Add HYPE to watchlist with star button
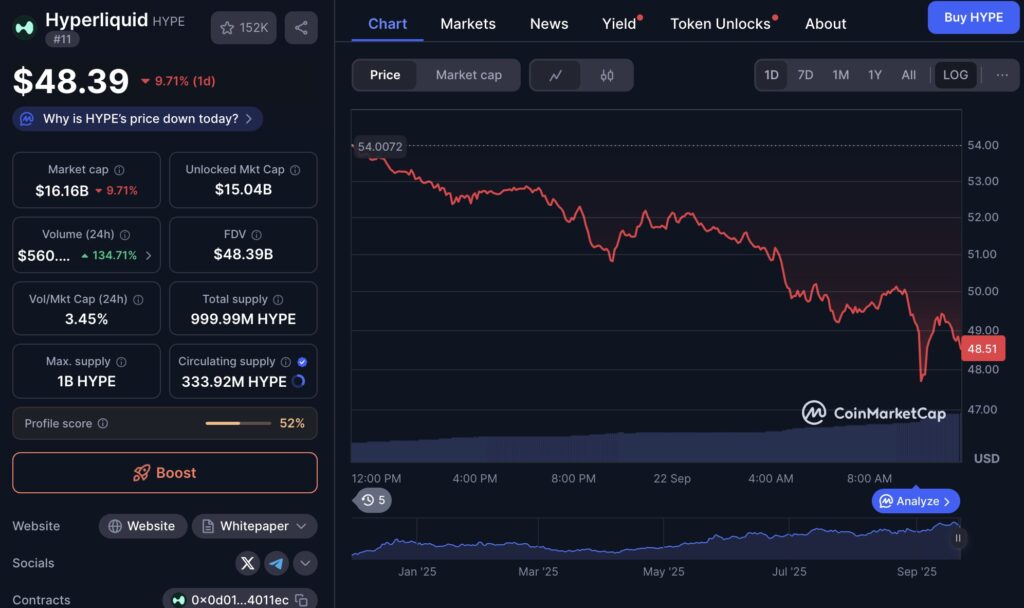Image resolution: width=1024 pixels, height=608 pixels. coord(244,27)
